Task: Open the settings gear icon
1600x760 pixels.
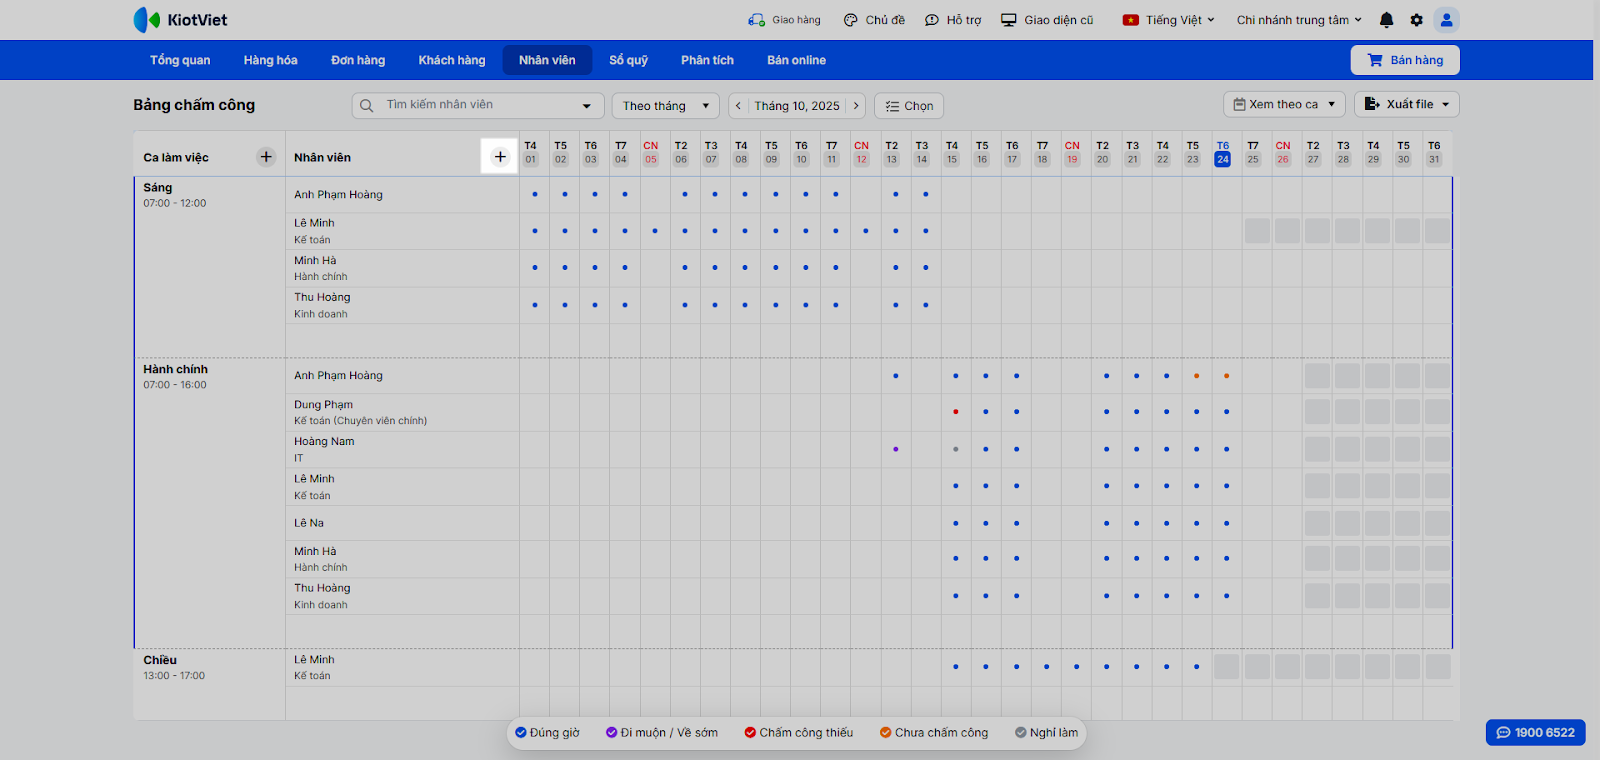Action: coord(1416,20)
